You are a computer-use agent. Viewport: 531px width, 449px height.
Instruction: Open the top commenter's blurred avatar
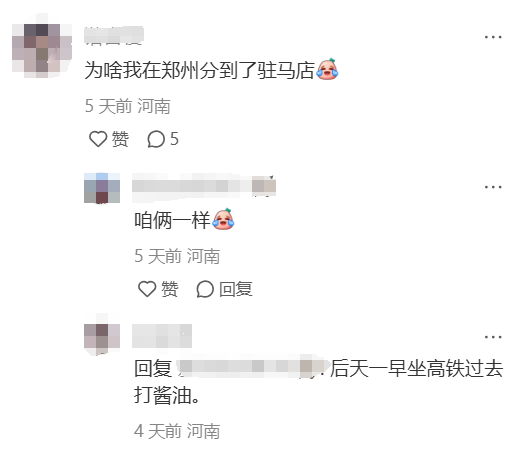coord(42,46)
